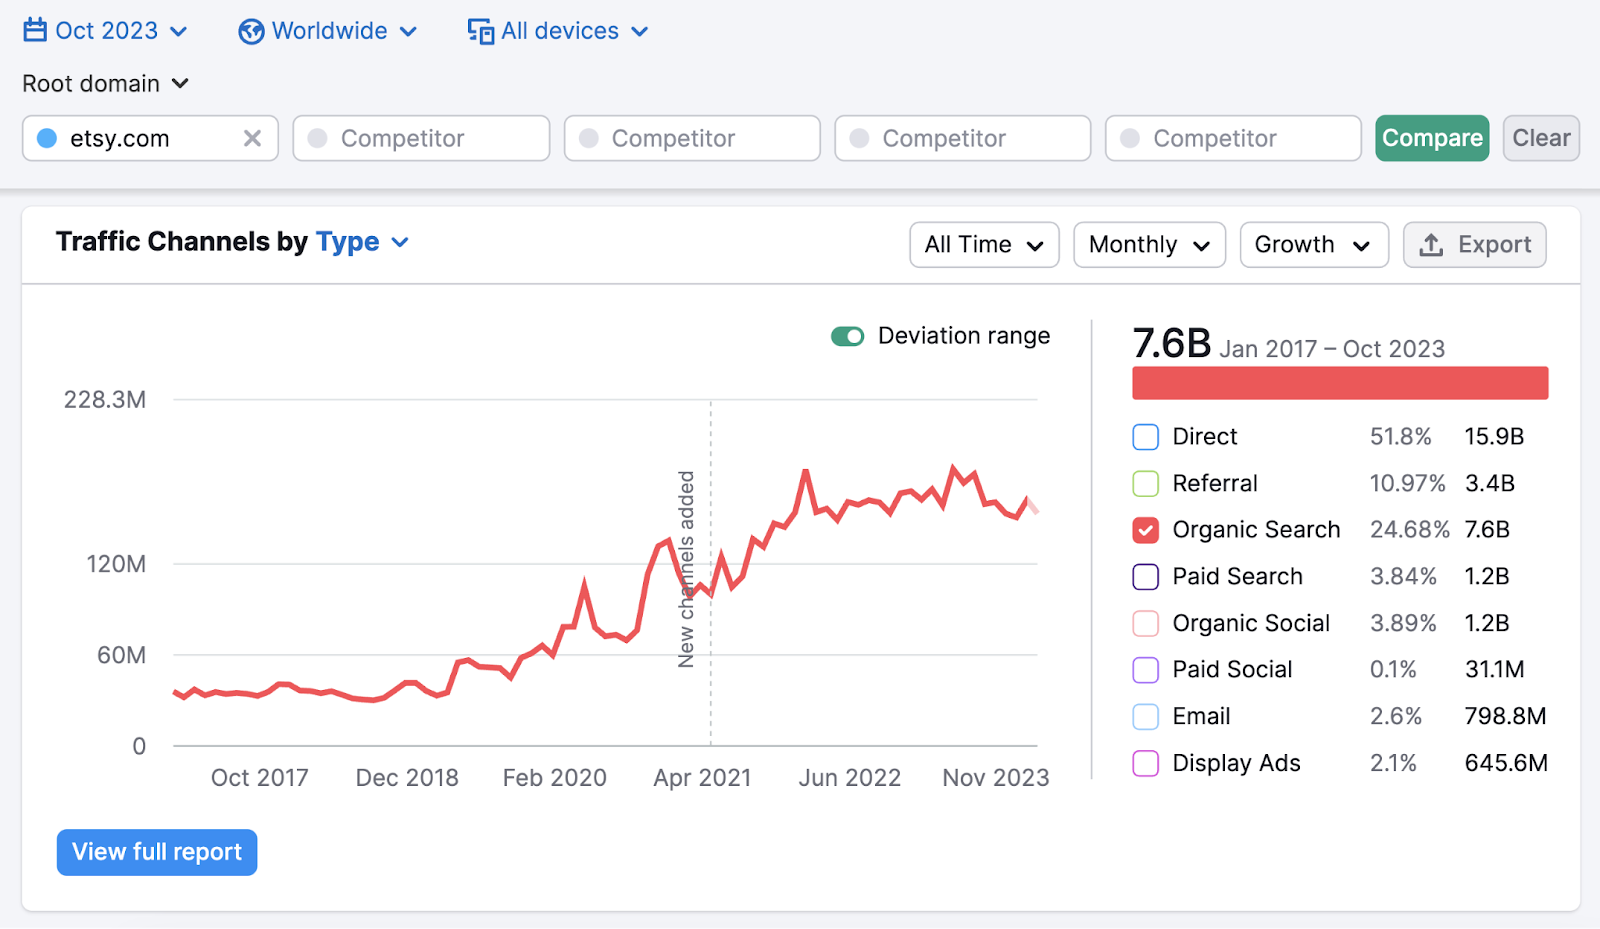Click the gray dot in the first Competitor field

tap(316, 138)
